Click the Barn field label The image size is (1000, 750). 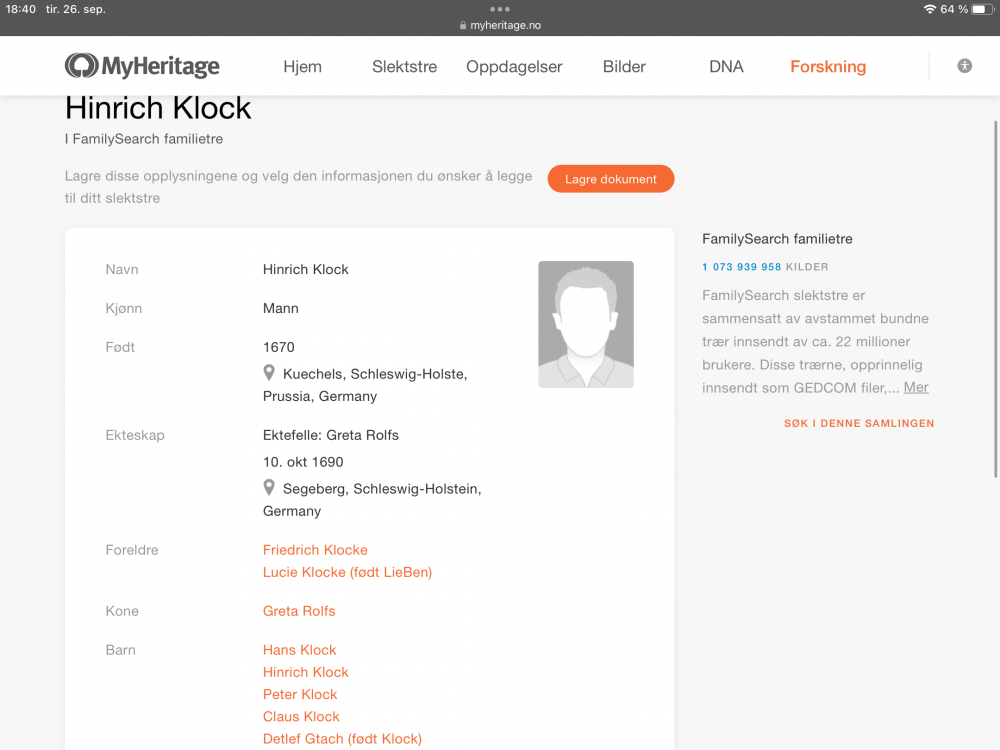[121, 650]
